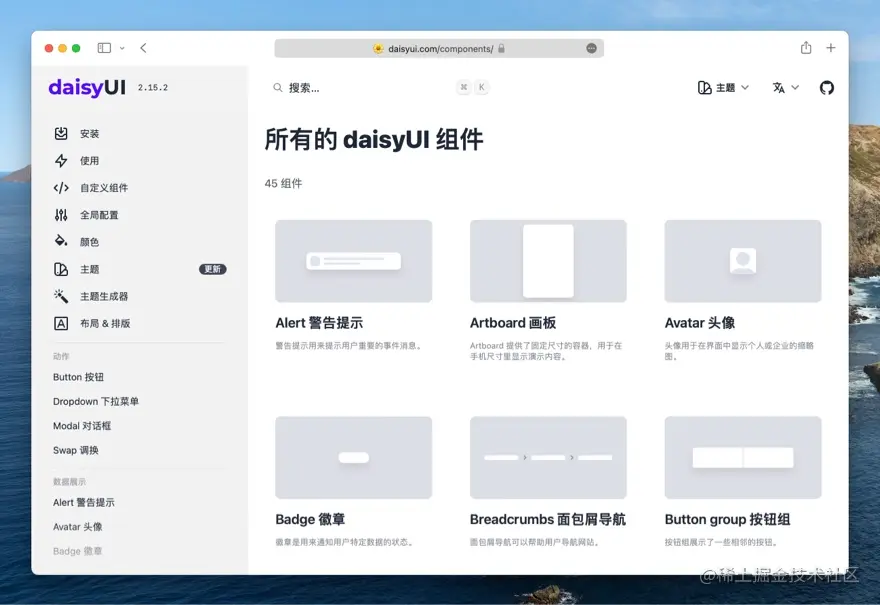
Task: Open 自定义组件 via the code icon
Action: (x=62, y=186)
